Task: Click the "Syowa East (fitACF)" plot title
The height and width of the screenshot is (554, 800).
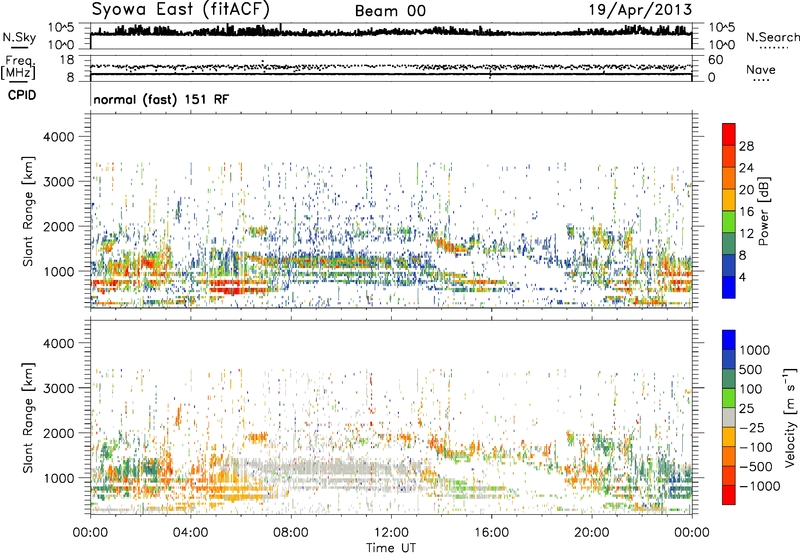Action: pos(181,9)
